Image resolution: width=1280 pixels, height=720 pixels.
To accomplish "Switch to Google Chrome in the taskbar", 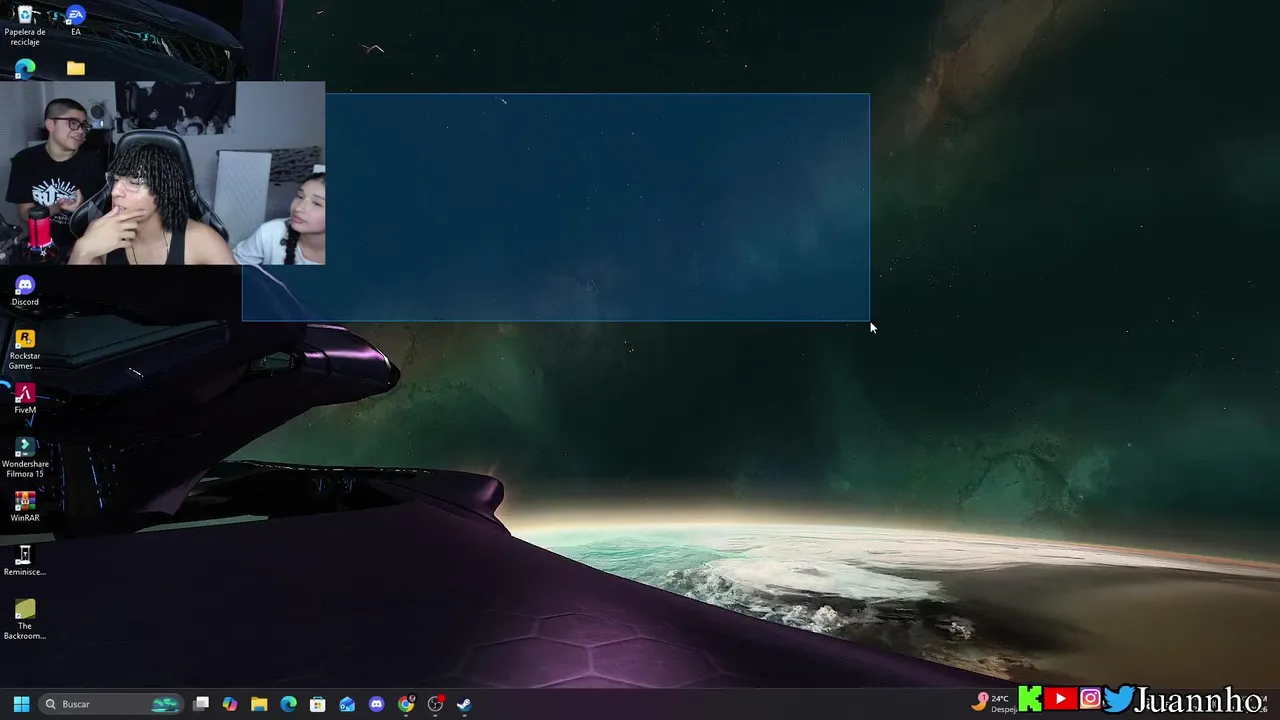I will pos(406,704).
